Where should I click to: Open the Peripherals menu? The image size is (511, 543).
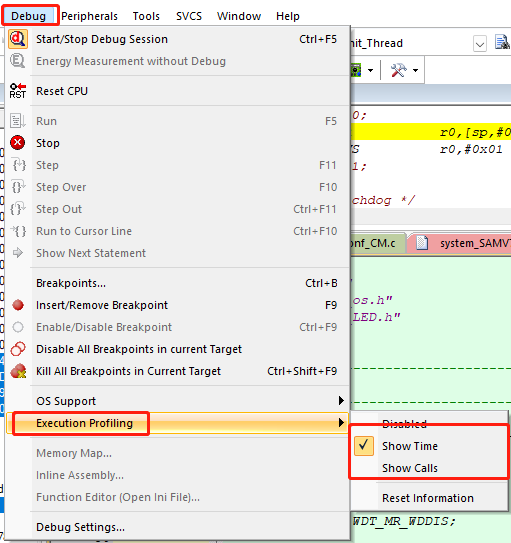[x=89, y=16]
